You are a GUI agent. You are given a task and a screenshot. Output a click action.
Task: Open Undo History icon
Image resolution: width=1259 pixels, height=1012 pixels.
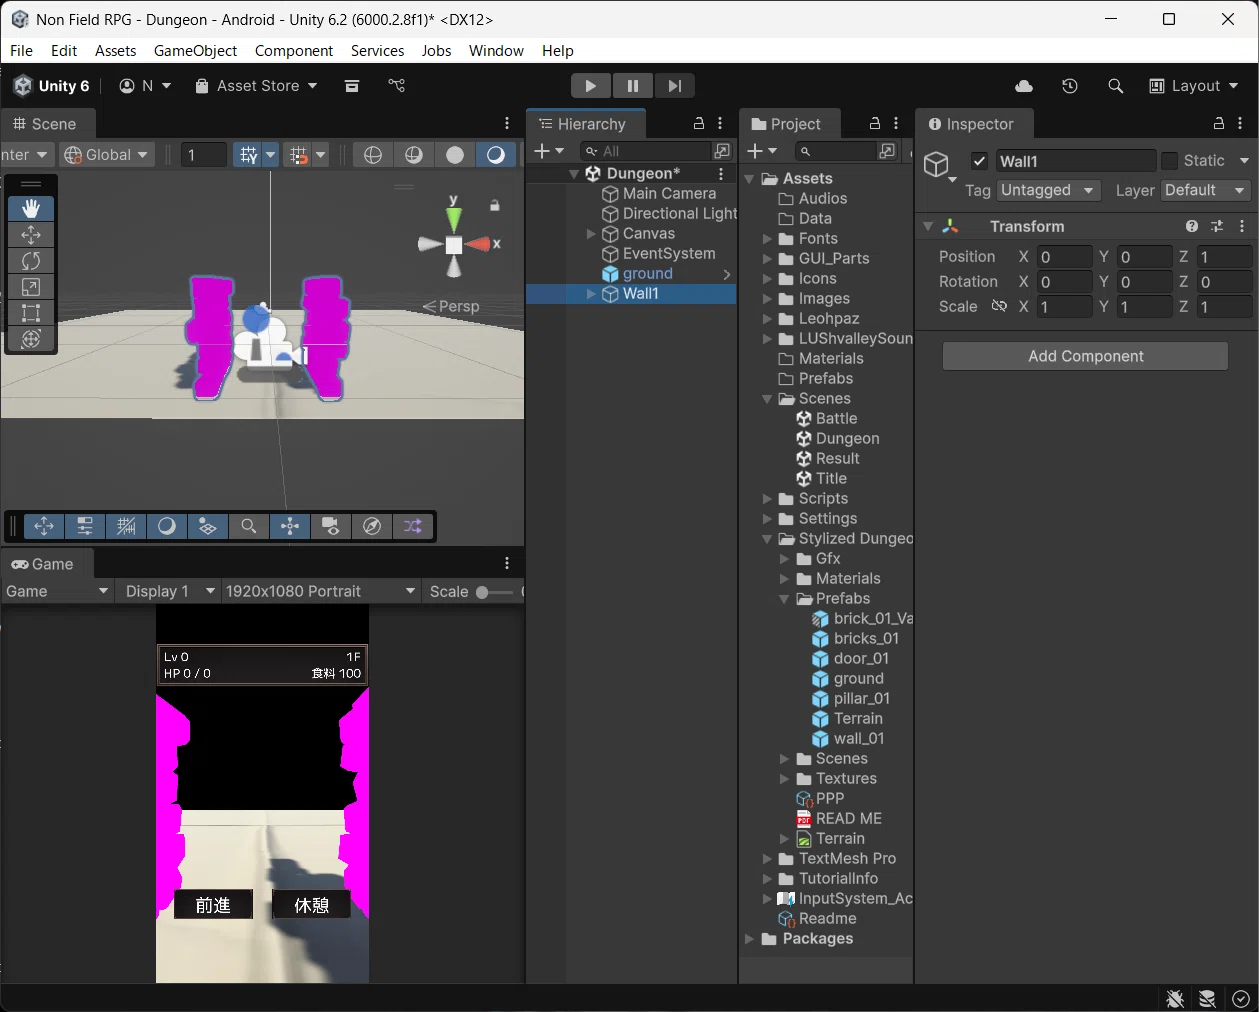point(1070,86)
